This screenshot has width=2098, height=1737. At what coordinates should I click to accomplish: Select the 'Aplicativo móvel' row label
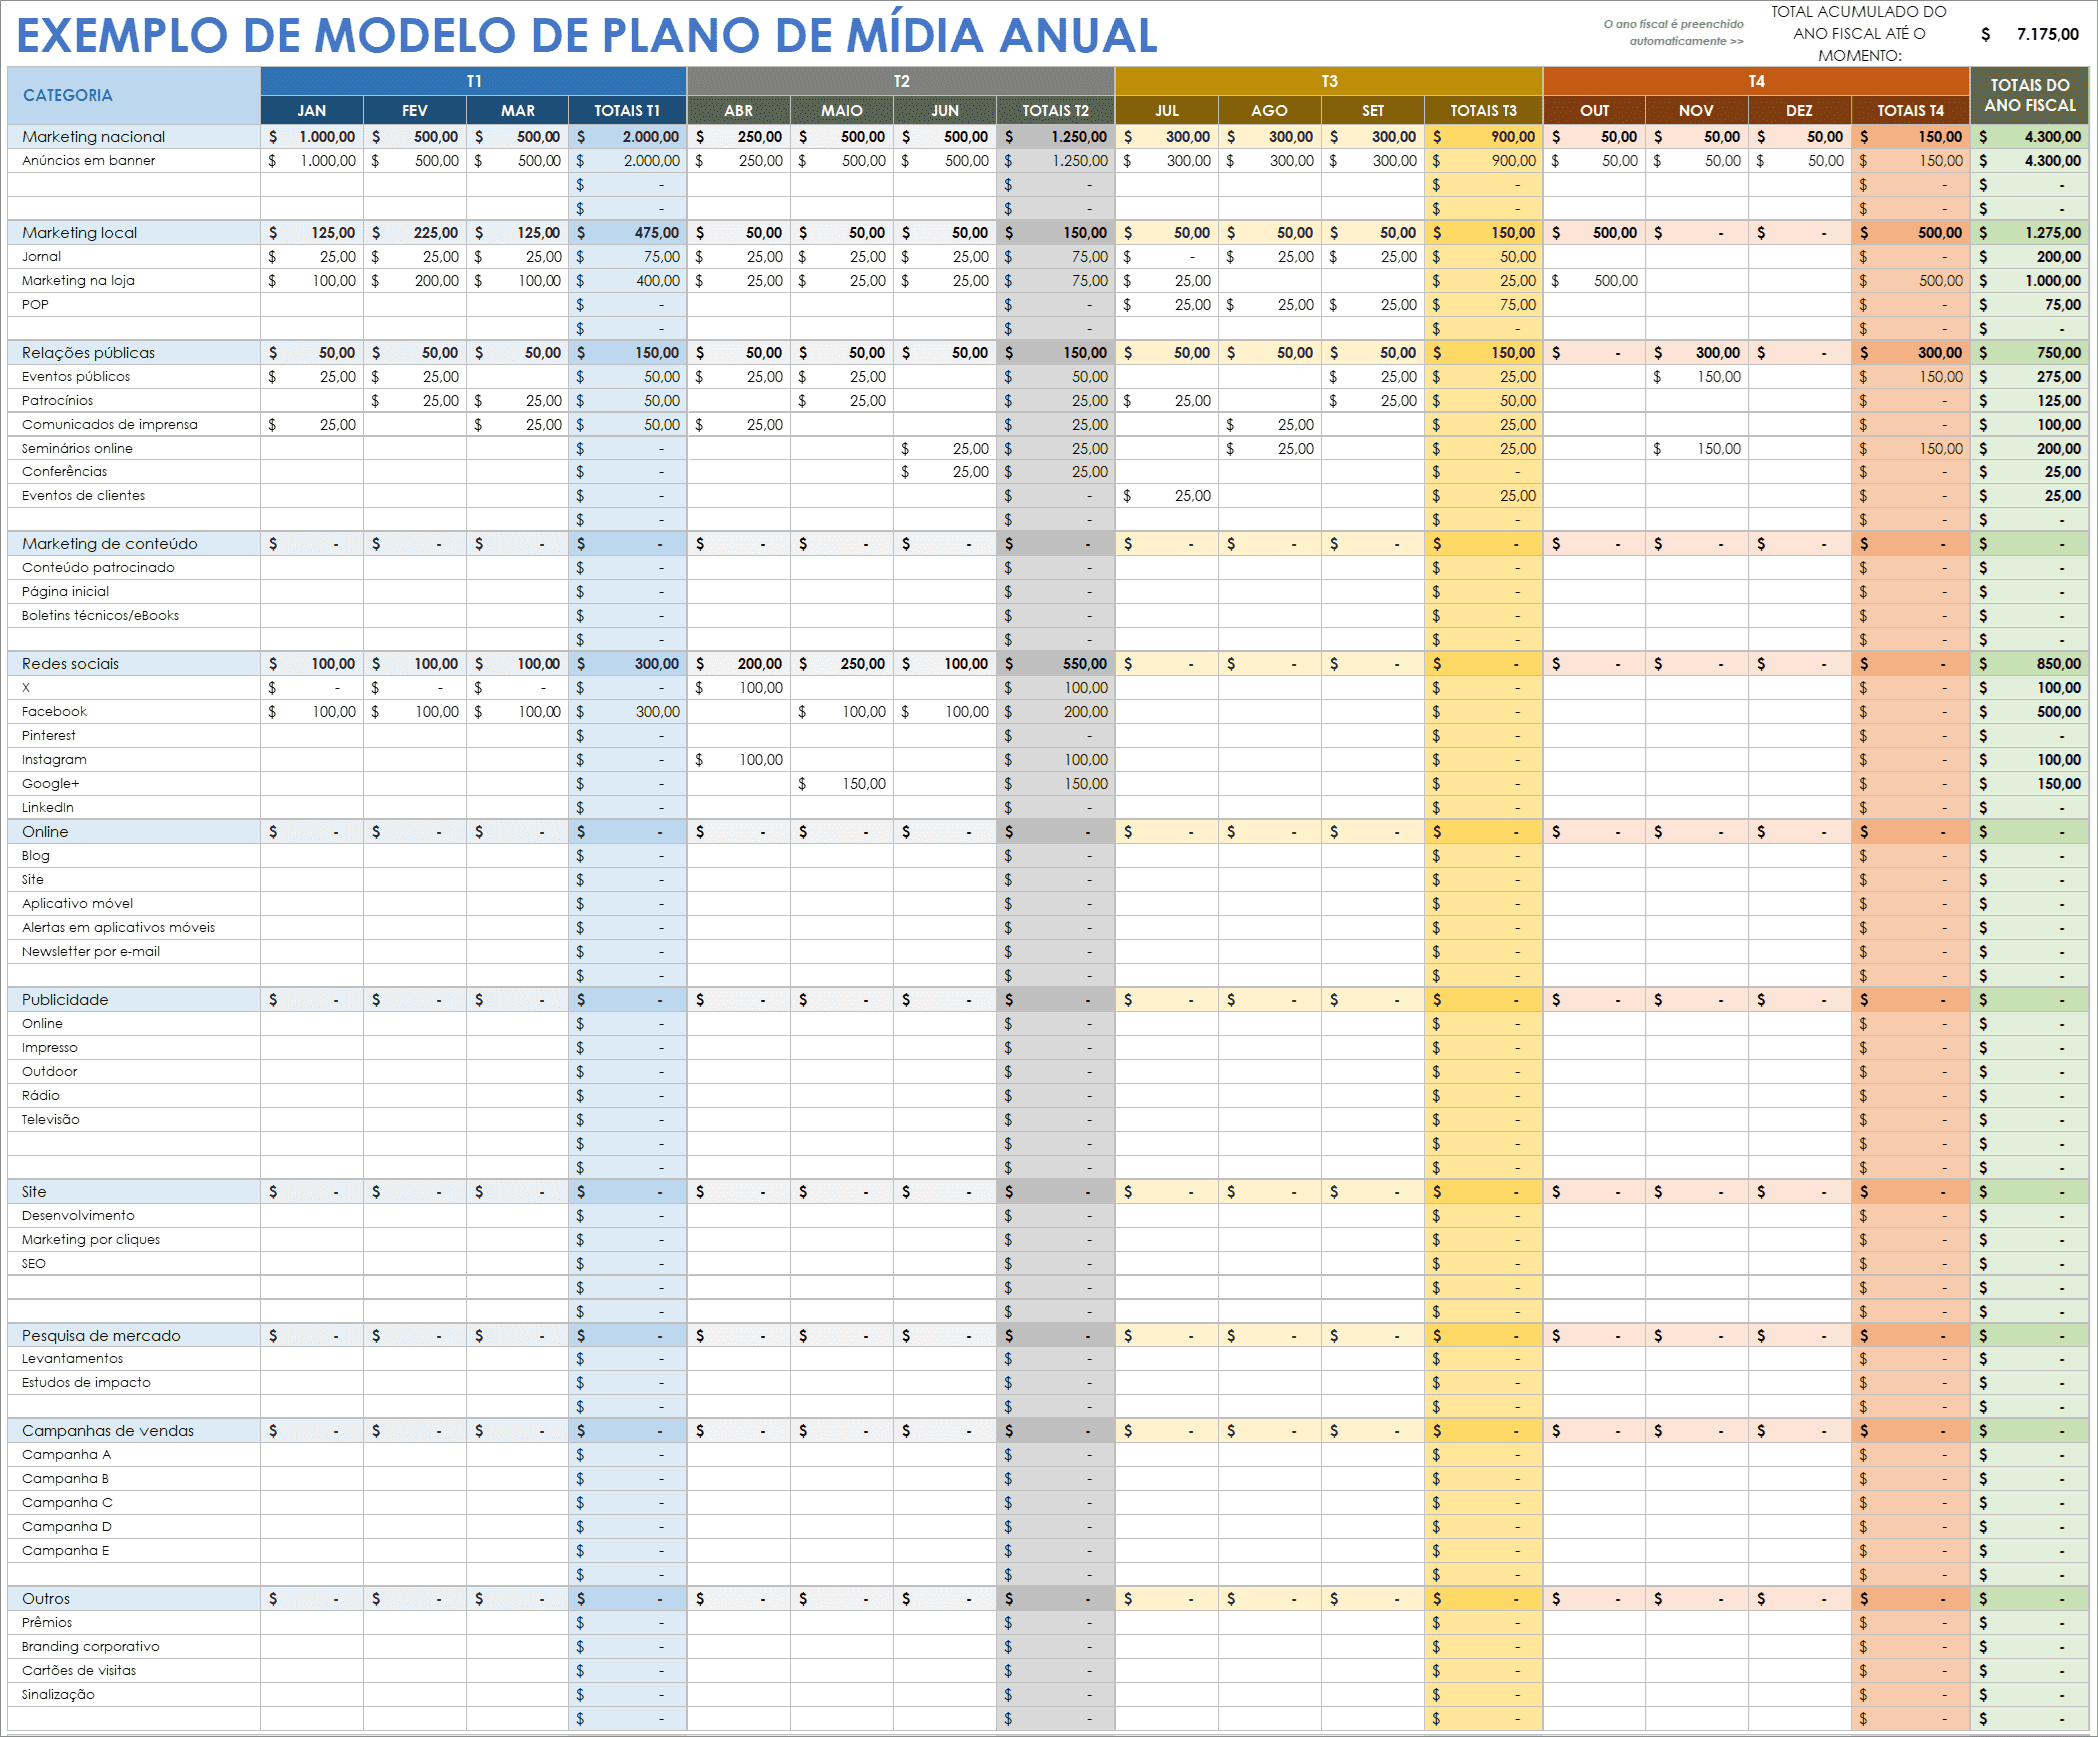coord(78,903)
